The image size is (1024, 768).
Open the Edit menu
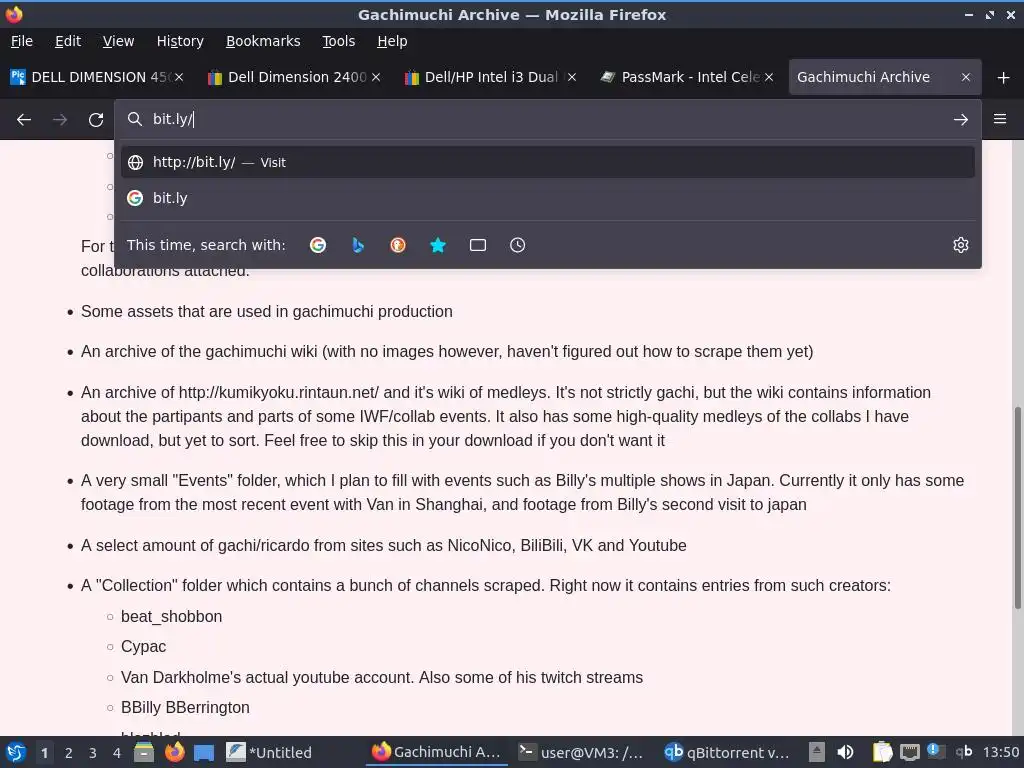pos(68,41)
